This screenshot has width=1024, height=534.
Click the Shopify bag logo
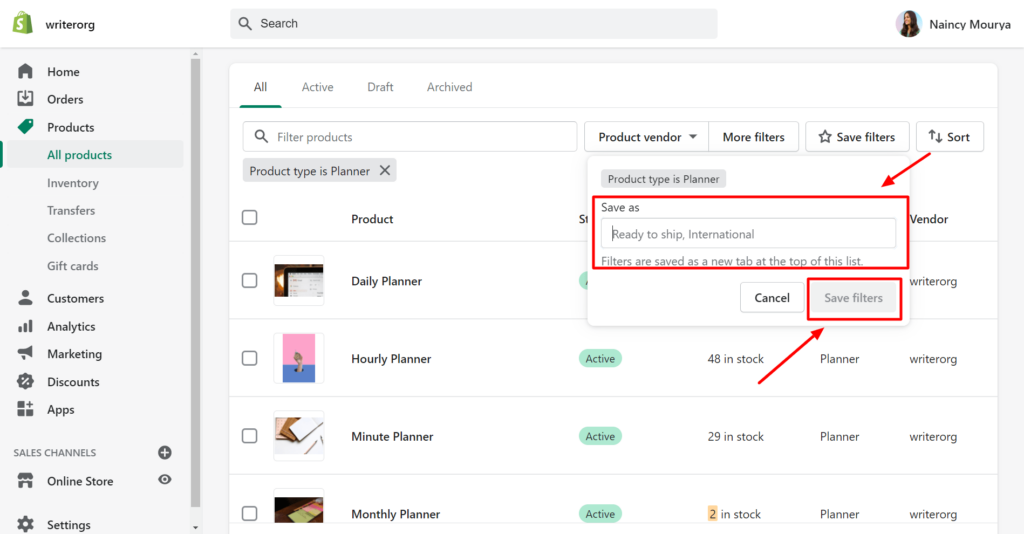tap(23, 23)
